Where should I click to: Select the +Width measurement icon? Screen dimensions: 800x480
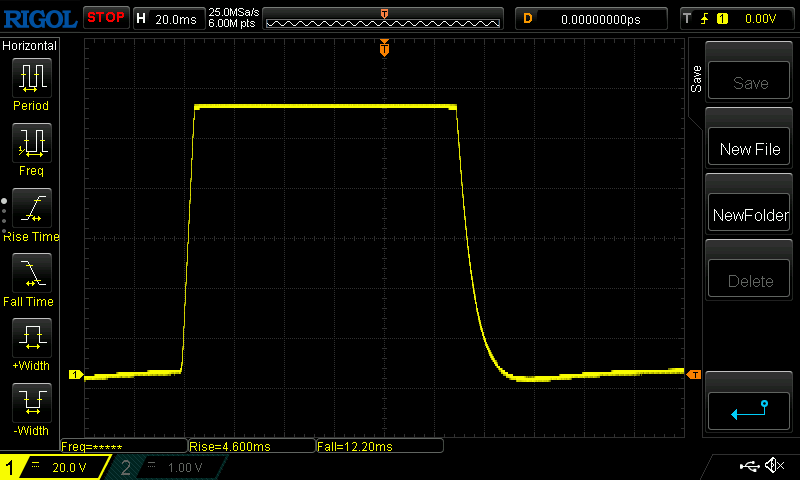coord(31,338)
